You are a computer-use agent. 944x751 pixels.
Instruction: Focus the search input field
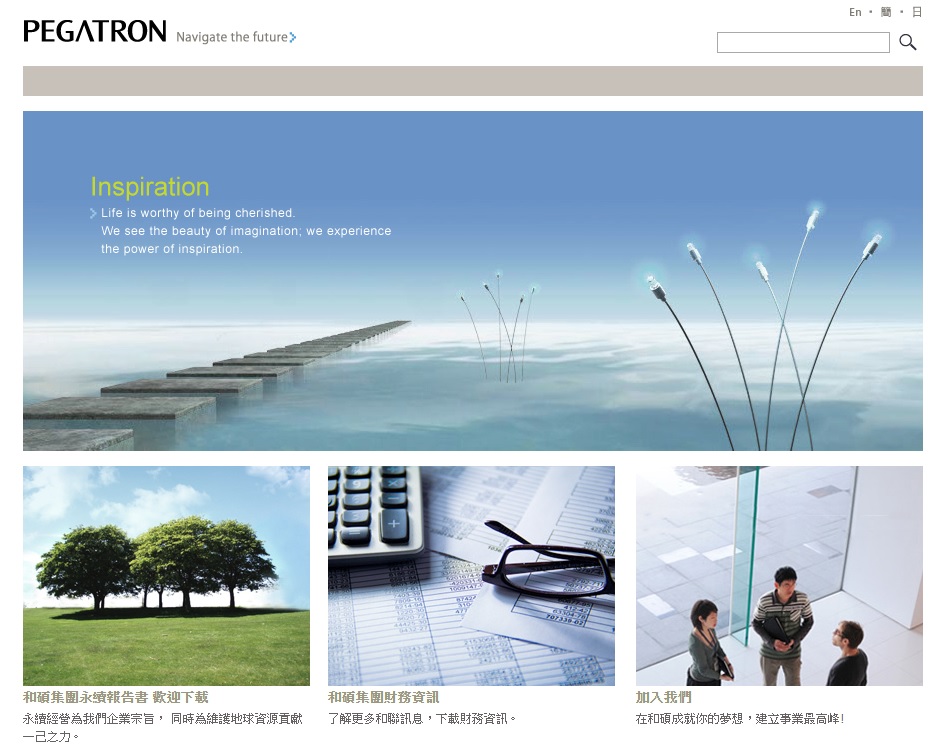pyautogui.click(x=803, y=42)
